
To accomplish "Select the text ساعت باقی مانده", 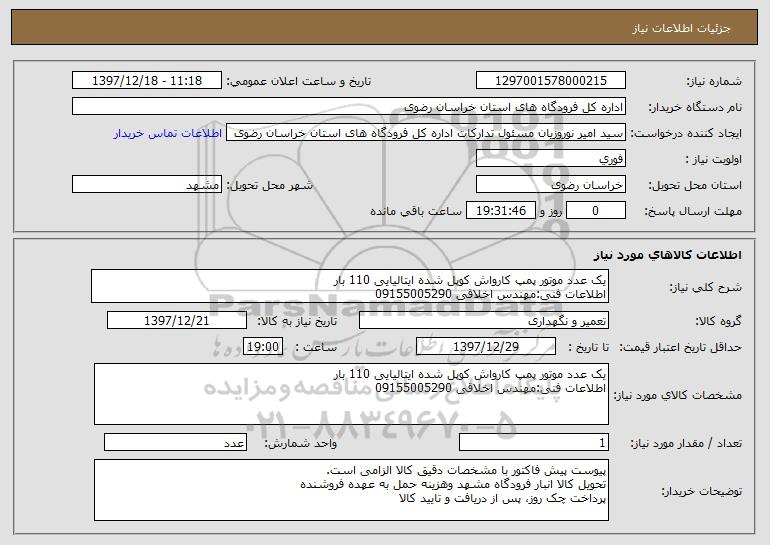I will pyautogui.click(x=415, y=211).
